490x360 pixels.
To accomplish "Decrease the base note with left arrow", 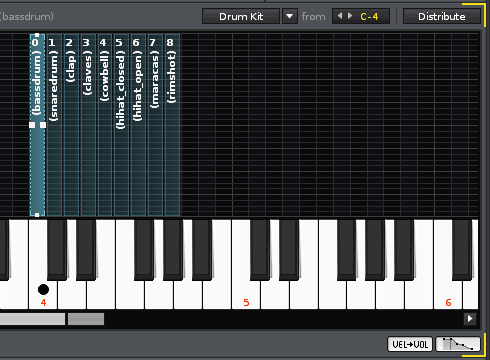I will click(340, 16).
